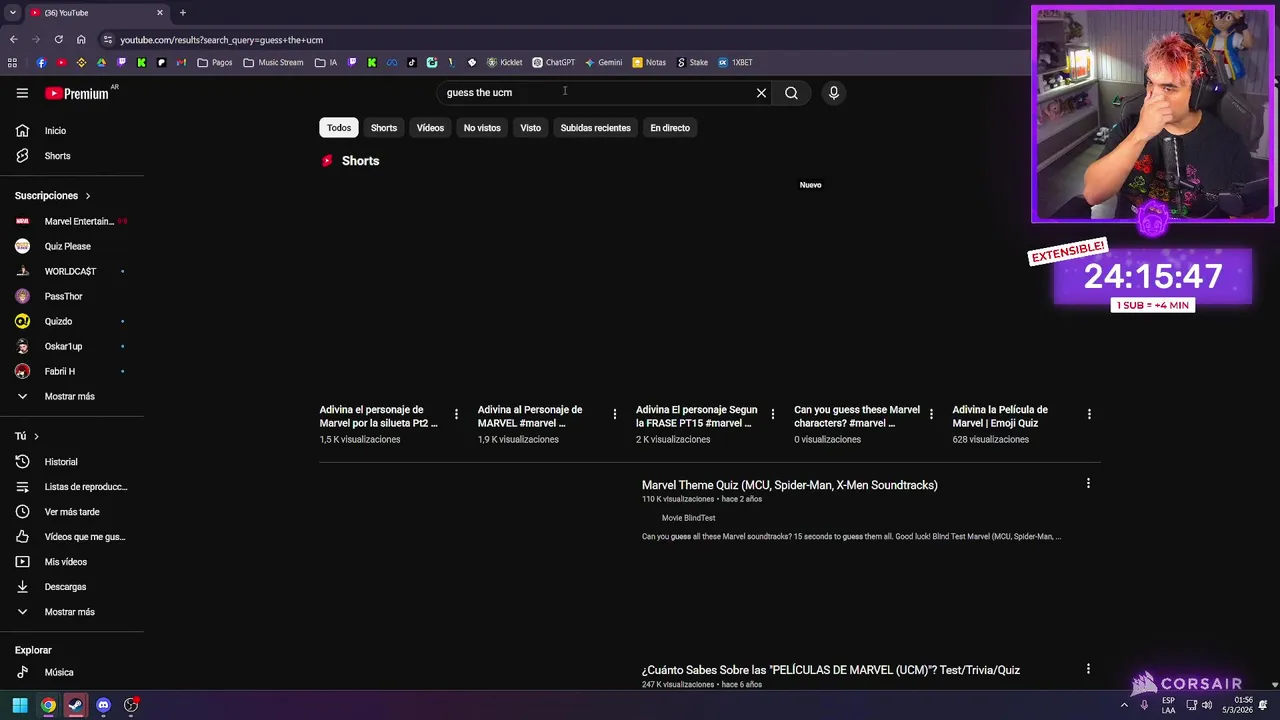The width and height of the screenshot is (1280, 720).
Task: Select the No vistos filter chip
Action: pyautogui.click(x=482, y=128)
